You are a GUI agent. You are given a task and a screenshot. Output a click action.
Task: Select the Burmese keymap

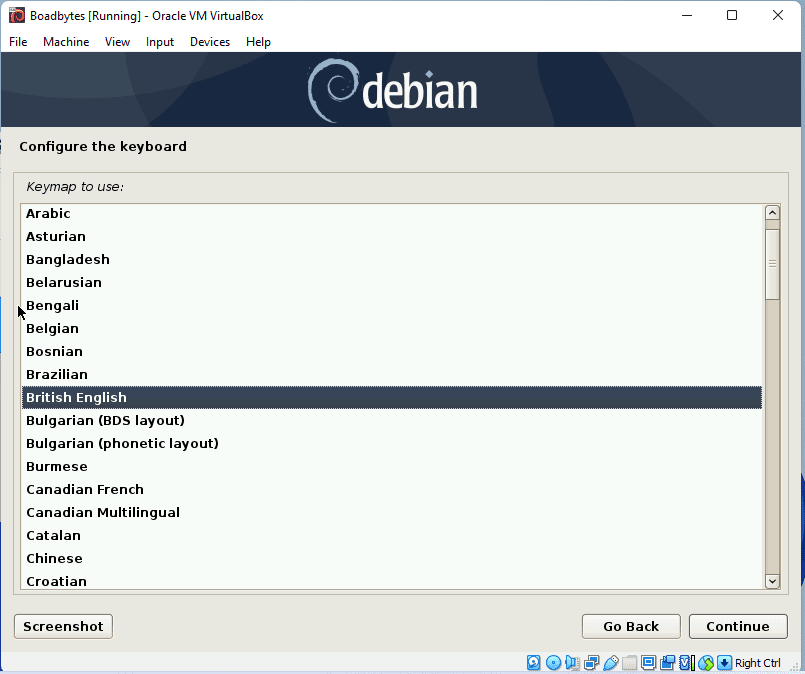coord(392,467)
